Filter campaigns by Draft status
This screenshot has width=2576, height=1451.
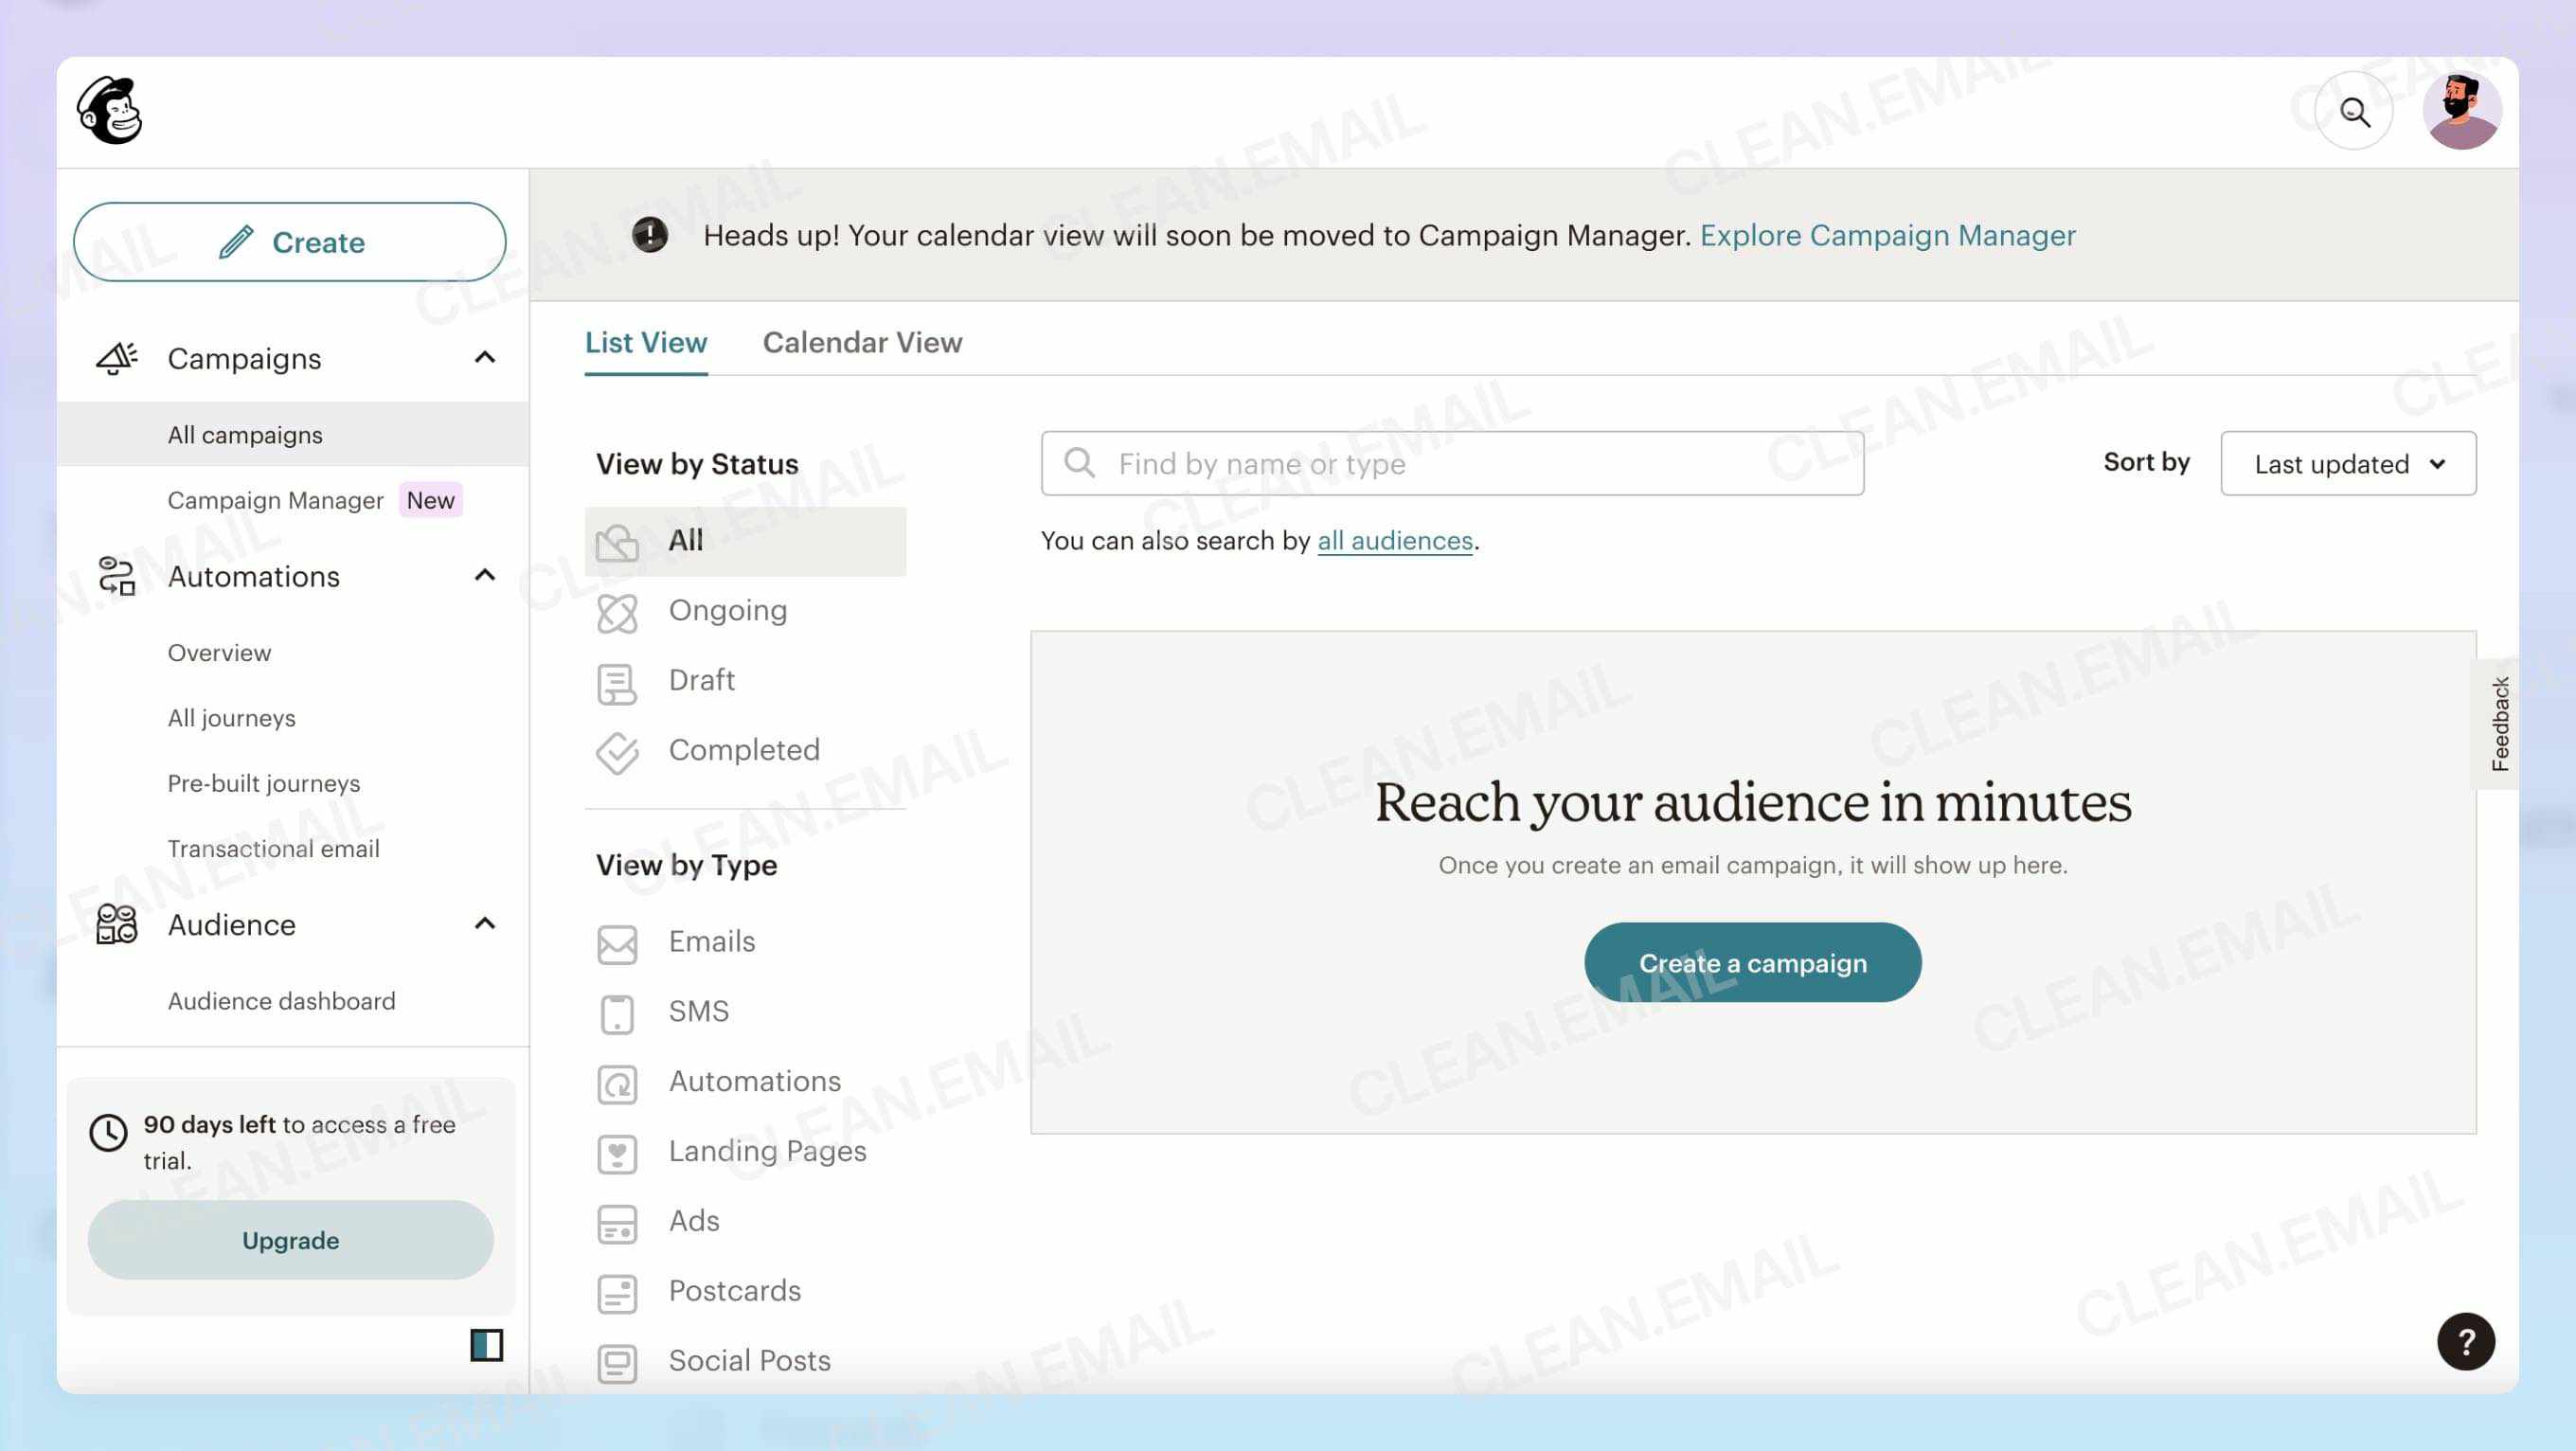[x=701, y=680]
